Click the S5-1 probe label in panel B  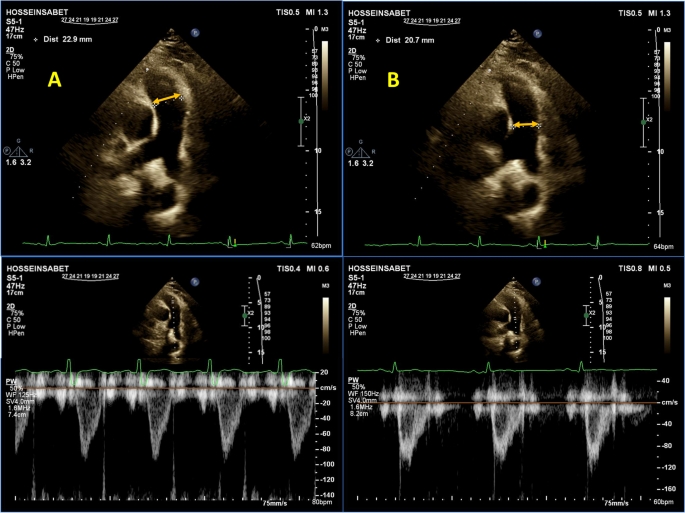point(357,22)
